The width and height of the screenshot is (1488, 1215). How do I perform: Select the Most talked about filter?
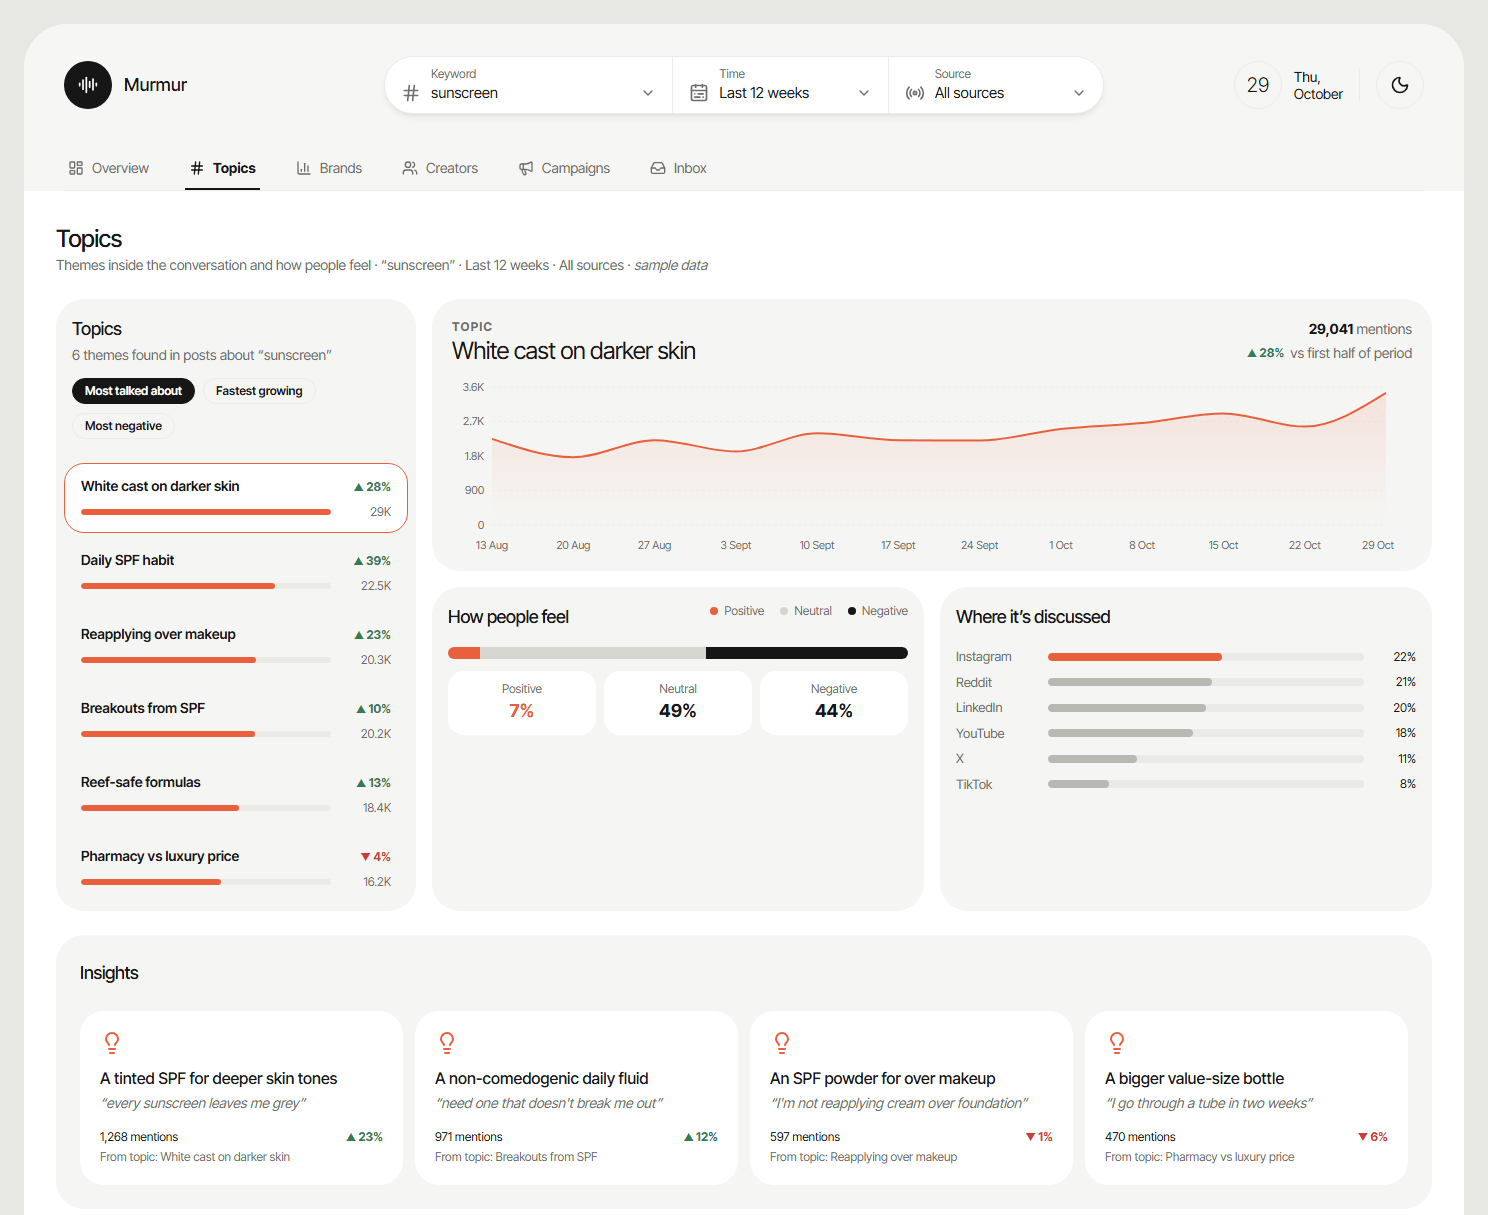coord(133,391)
